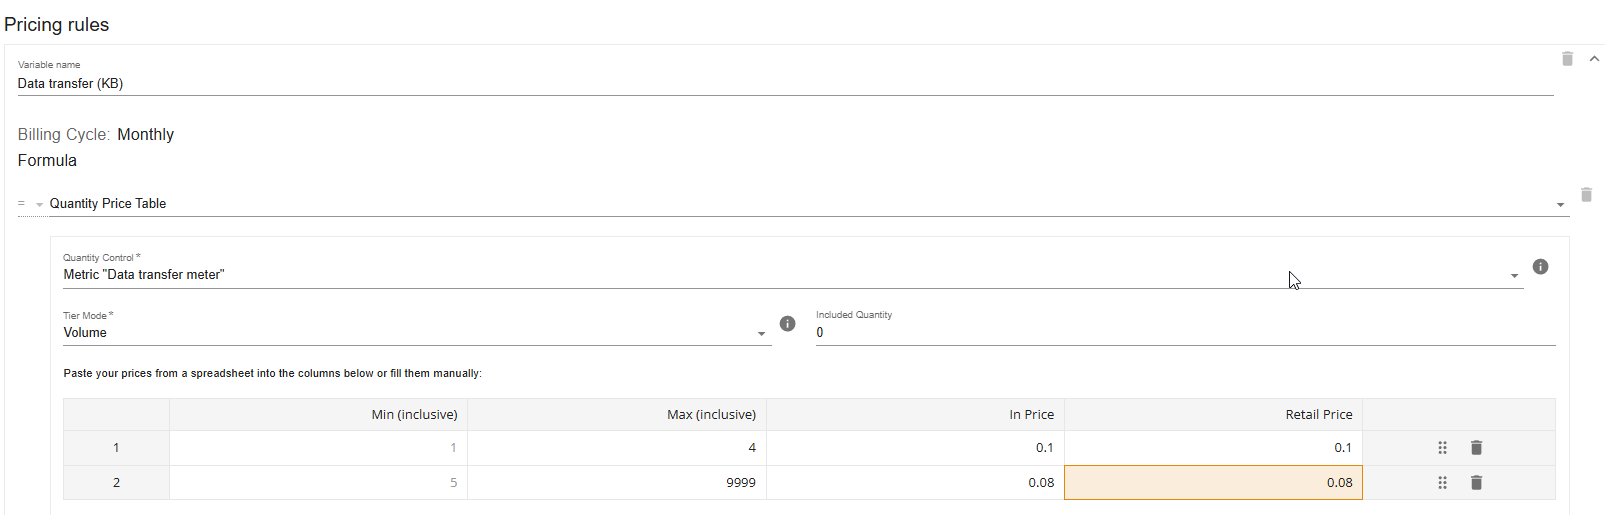Show info about Quantity Control
This screenshot has width=1605, height=515.
(x=1540, y=267)
